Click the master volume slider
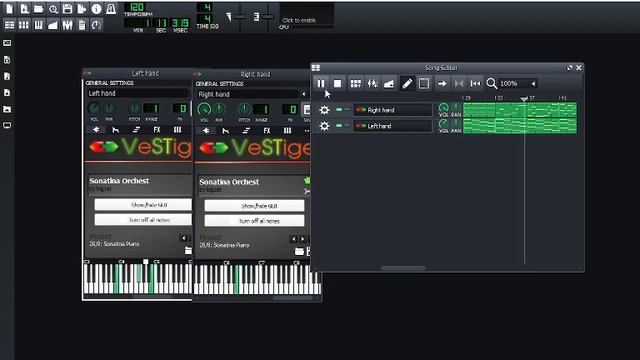This screenshot has width=640, height=360. (240, 17)
